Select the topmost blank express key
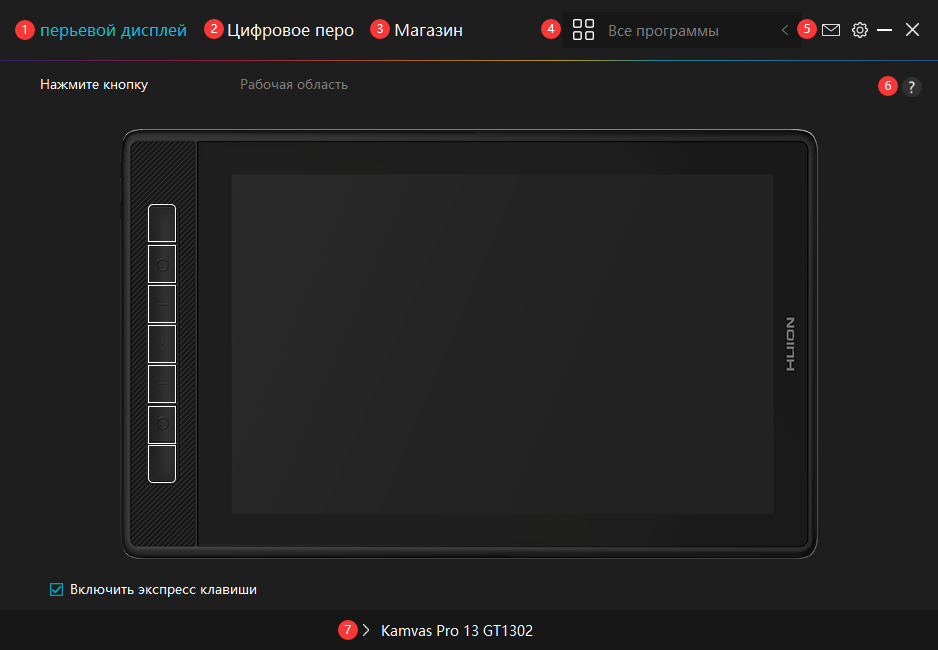Viewport: 938px width, 650px height. pos(162,223)
